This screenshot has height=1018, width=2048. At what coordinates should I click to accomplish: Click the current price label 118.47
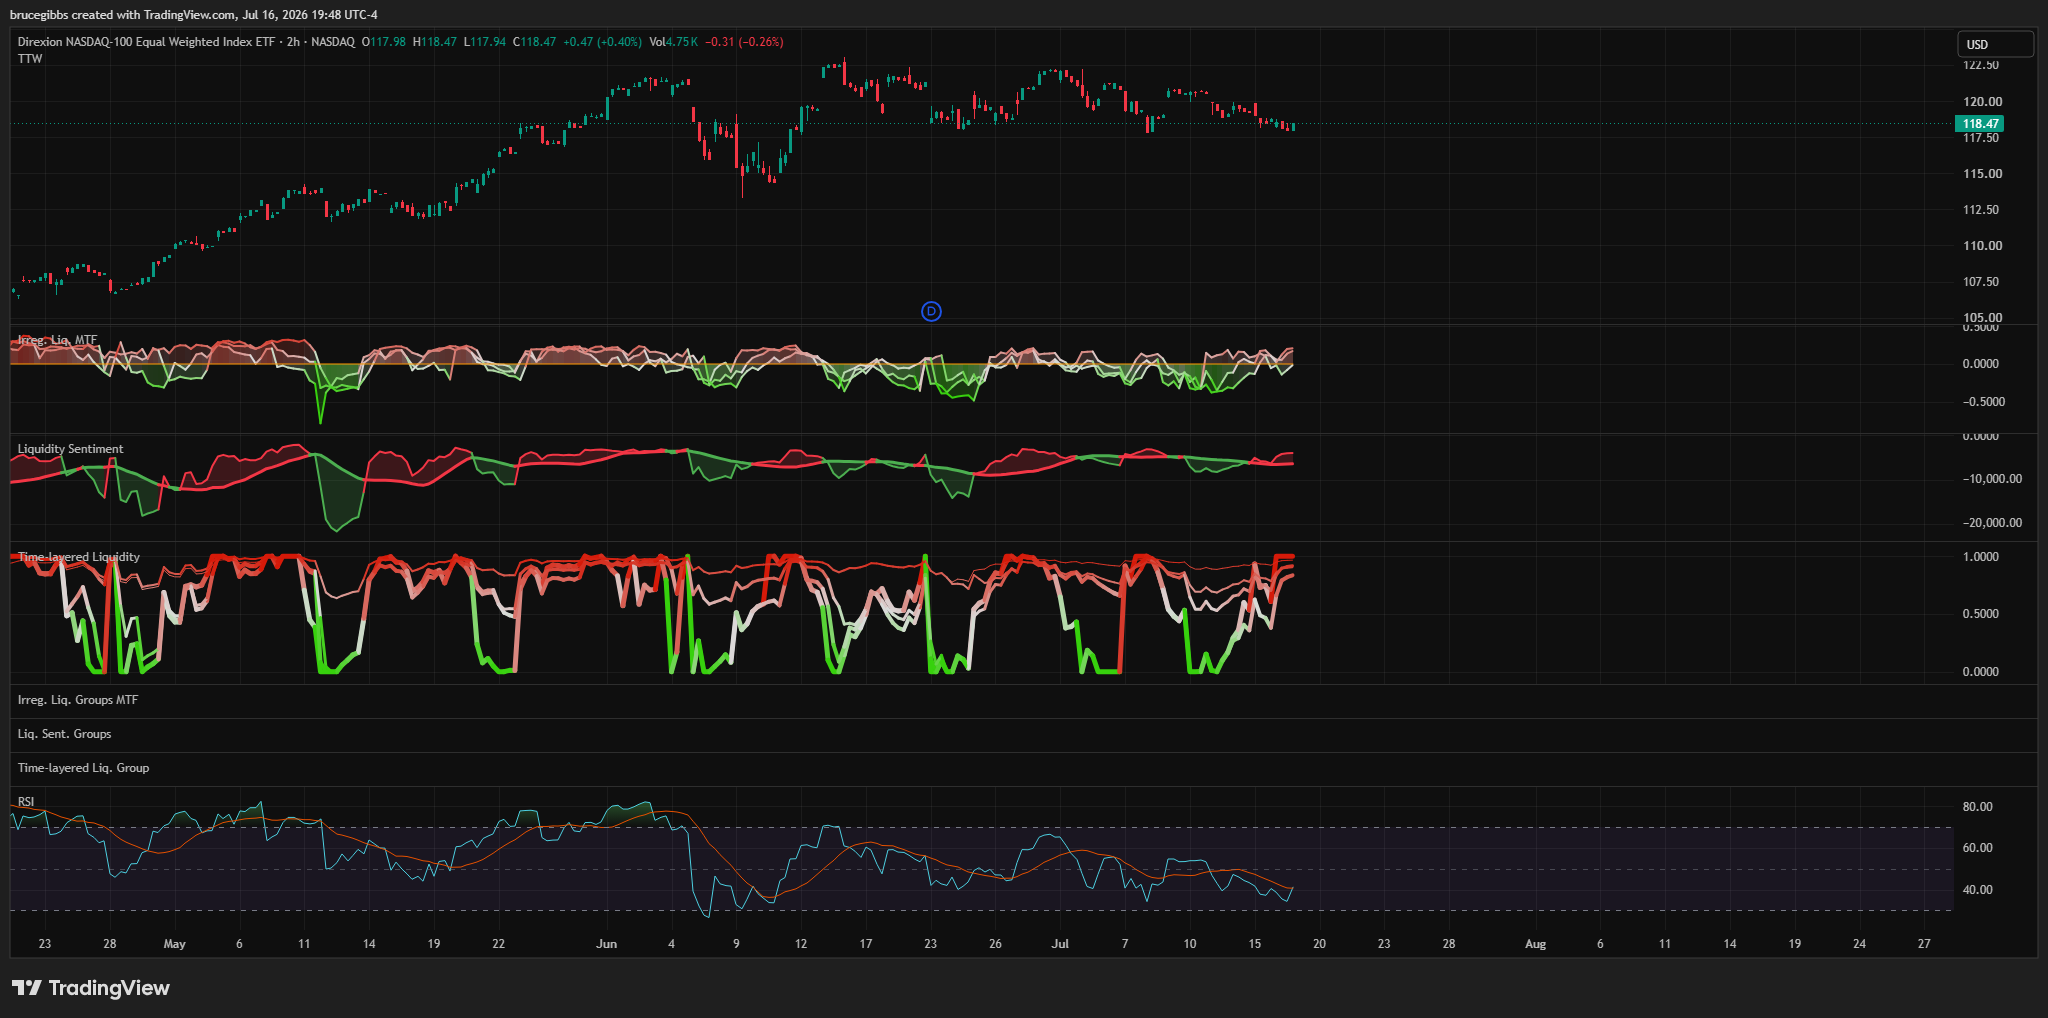1980,124
